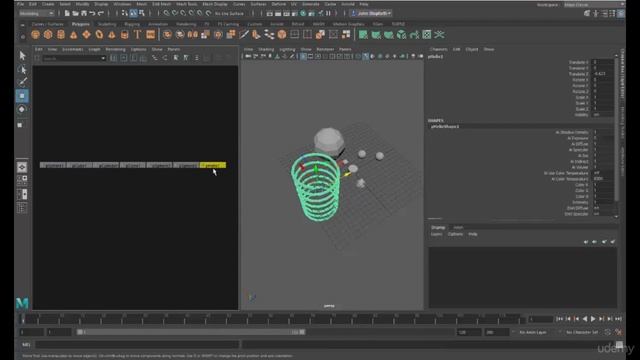Activate the Rotate tool in the toolbox
This screenshot has width=640, height=360.
tap(22, 109)
